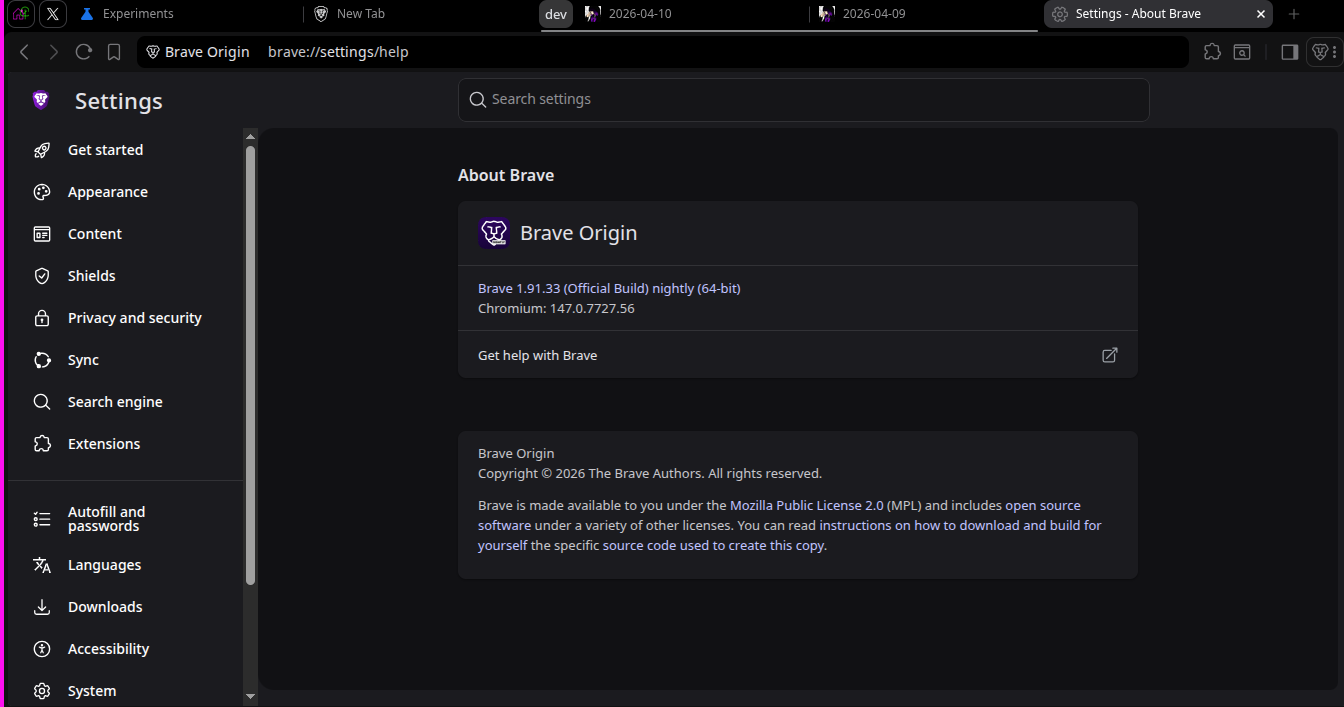Image resolution: width=1344 pixels, height=707 pixels.
Task: Click the open source software link
Action: [1043, 506]
